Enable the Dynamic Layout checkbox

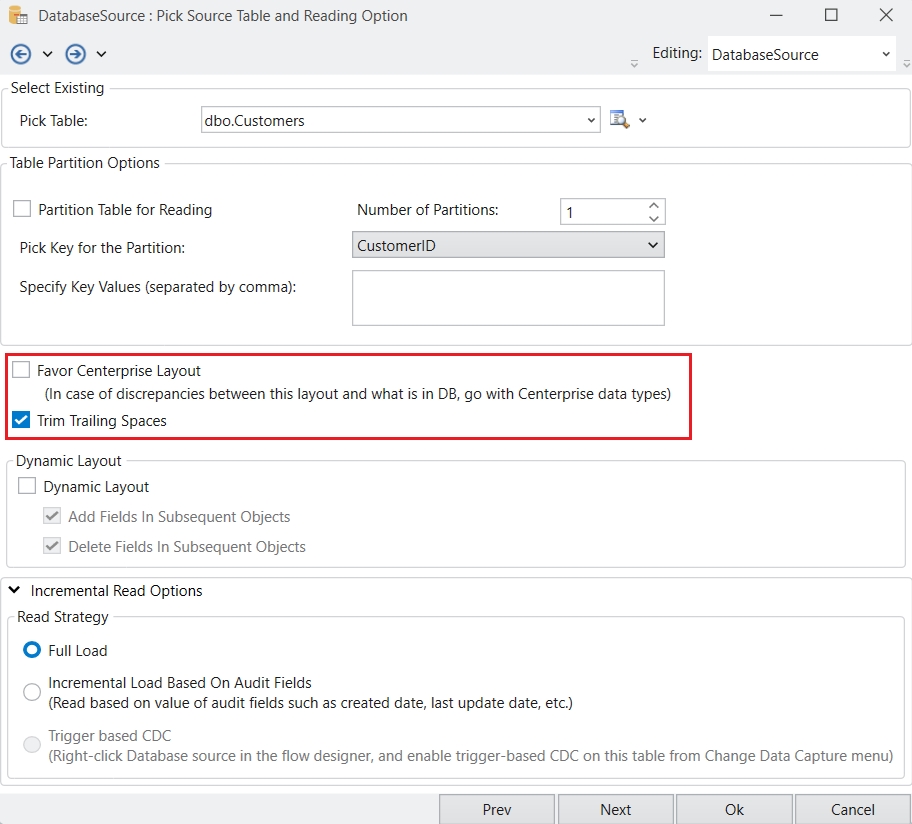[27, 486]
